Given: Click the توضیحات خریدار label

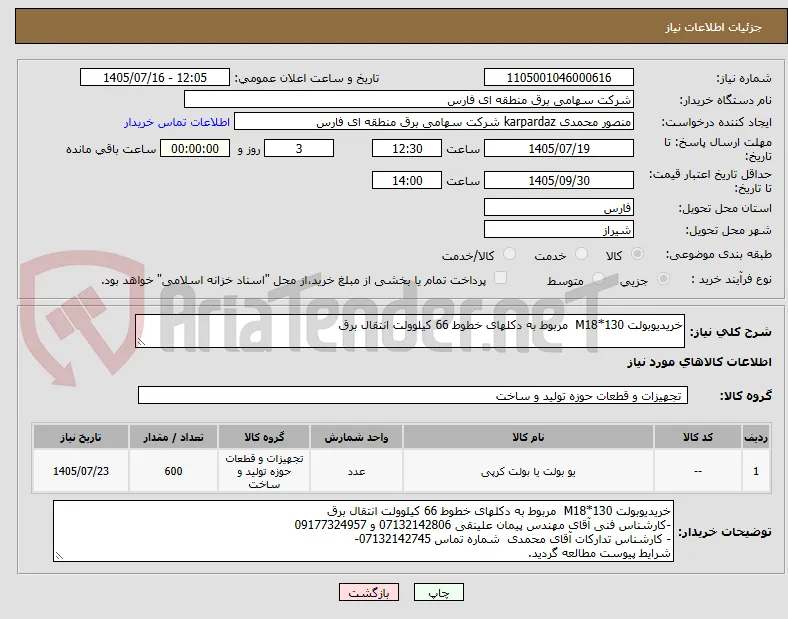Looking at the screenshot, I should point(725,532).
